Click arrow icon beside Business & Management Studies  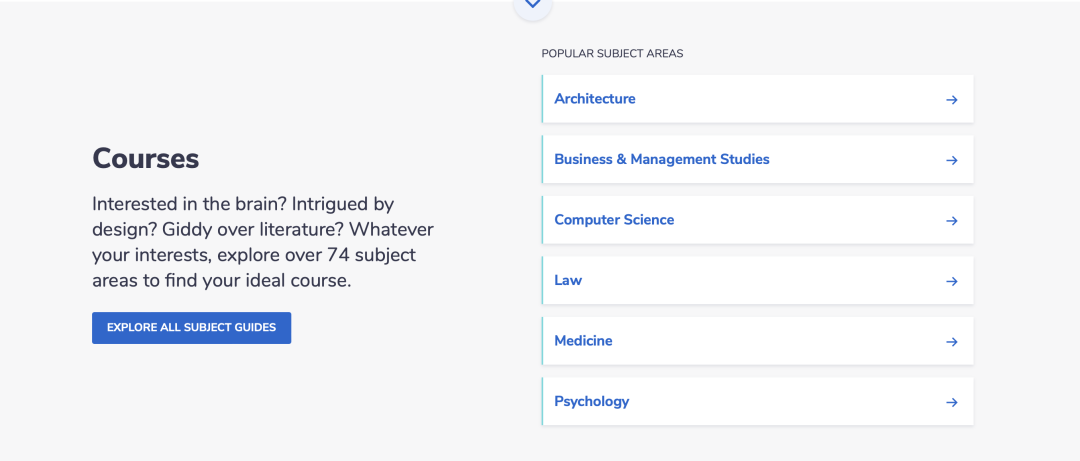[x=951, y=161]
